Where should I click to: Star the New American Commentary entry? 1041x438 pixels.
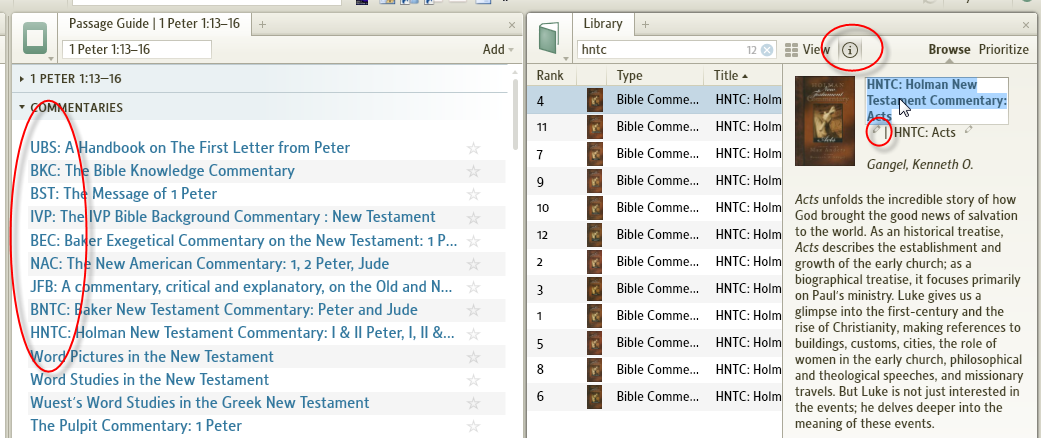[473, 264]
